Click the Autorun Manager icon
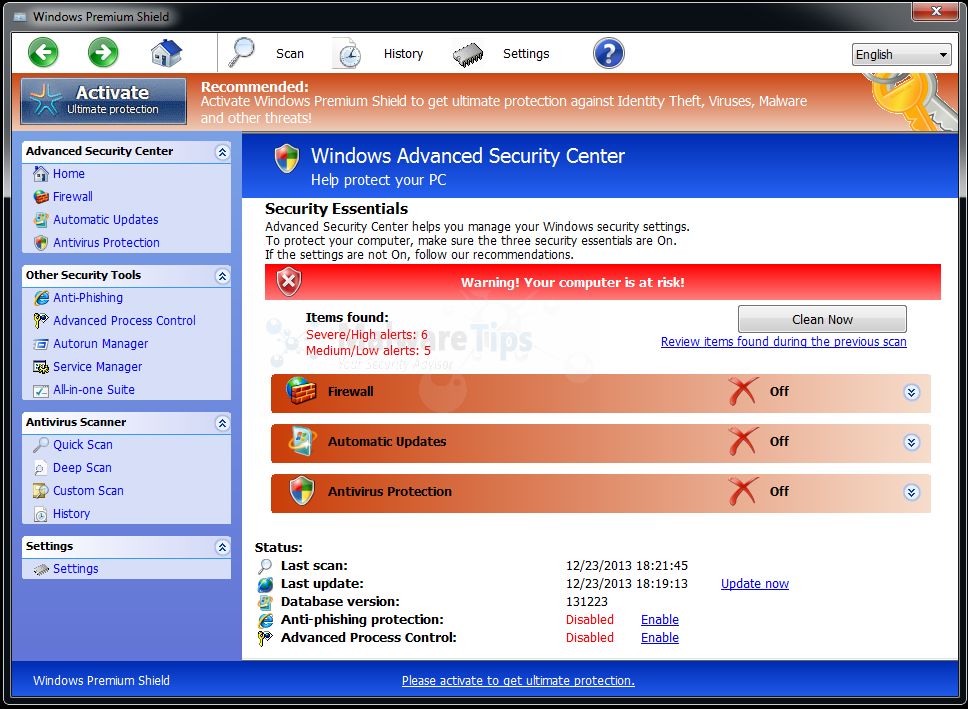968x709 pixels. tap(41, 344)
